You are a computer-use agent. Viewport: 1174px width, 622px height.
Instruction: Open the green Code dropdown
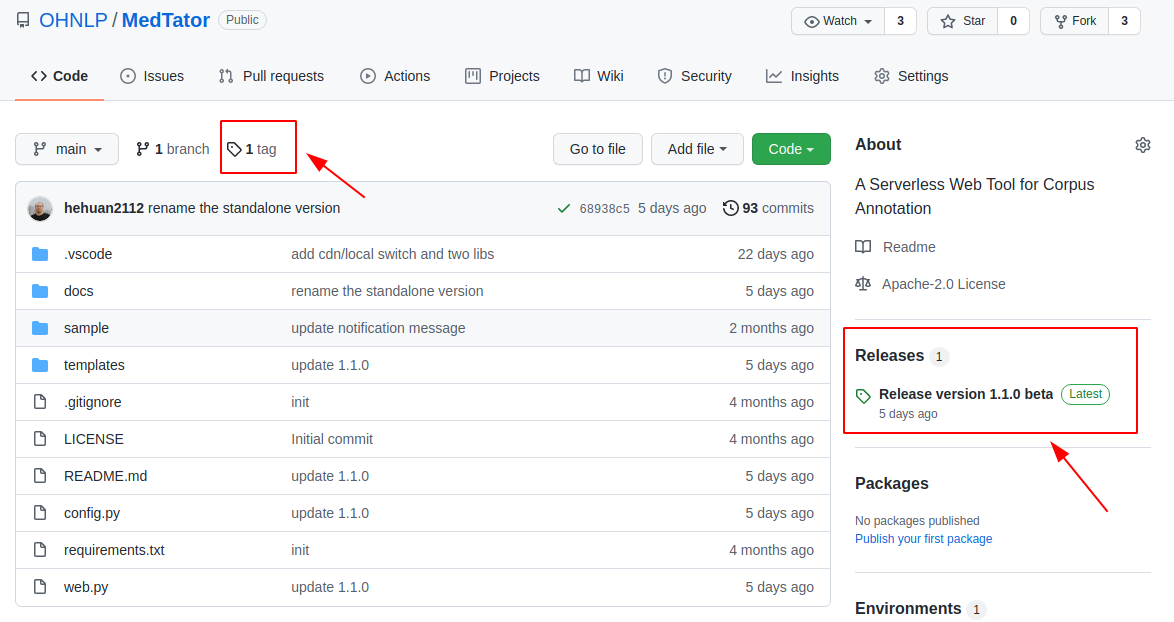[x=791, y=149]
